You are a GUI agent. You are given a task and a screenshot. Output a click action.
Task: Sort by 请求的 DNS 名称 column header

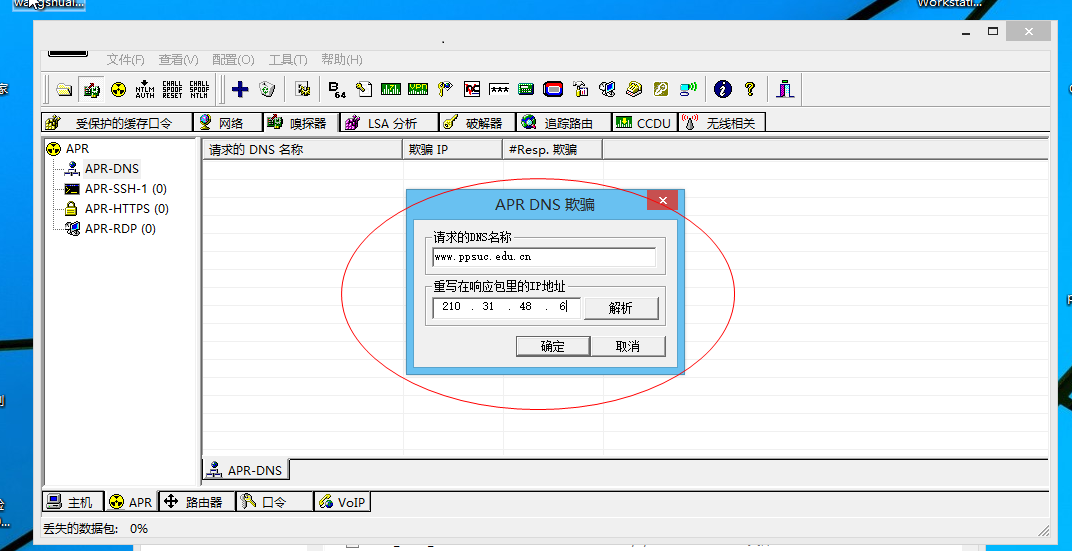[302, 149]
